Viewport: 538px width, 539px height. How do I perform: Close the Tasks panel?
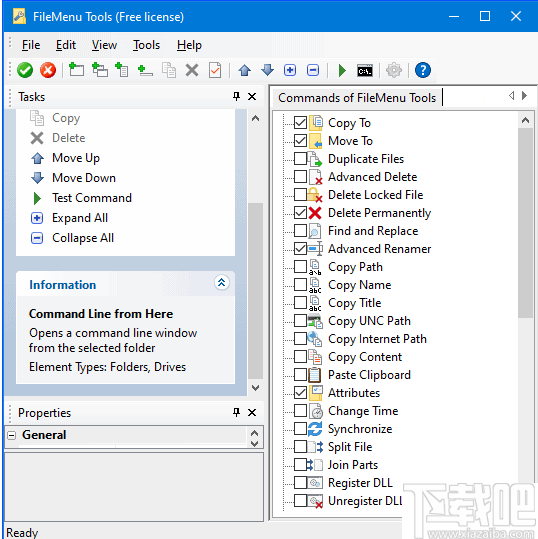click(252, 97)
